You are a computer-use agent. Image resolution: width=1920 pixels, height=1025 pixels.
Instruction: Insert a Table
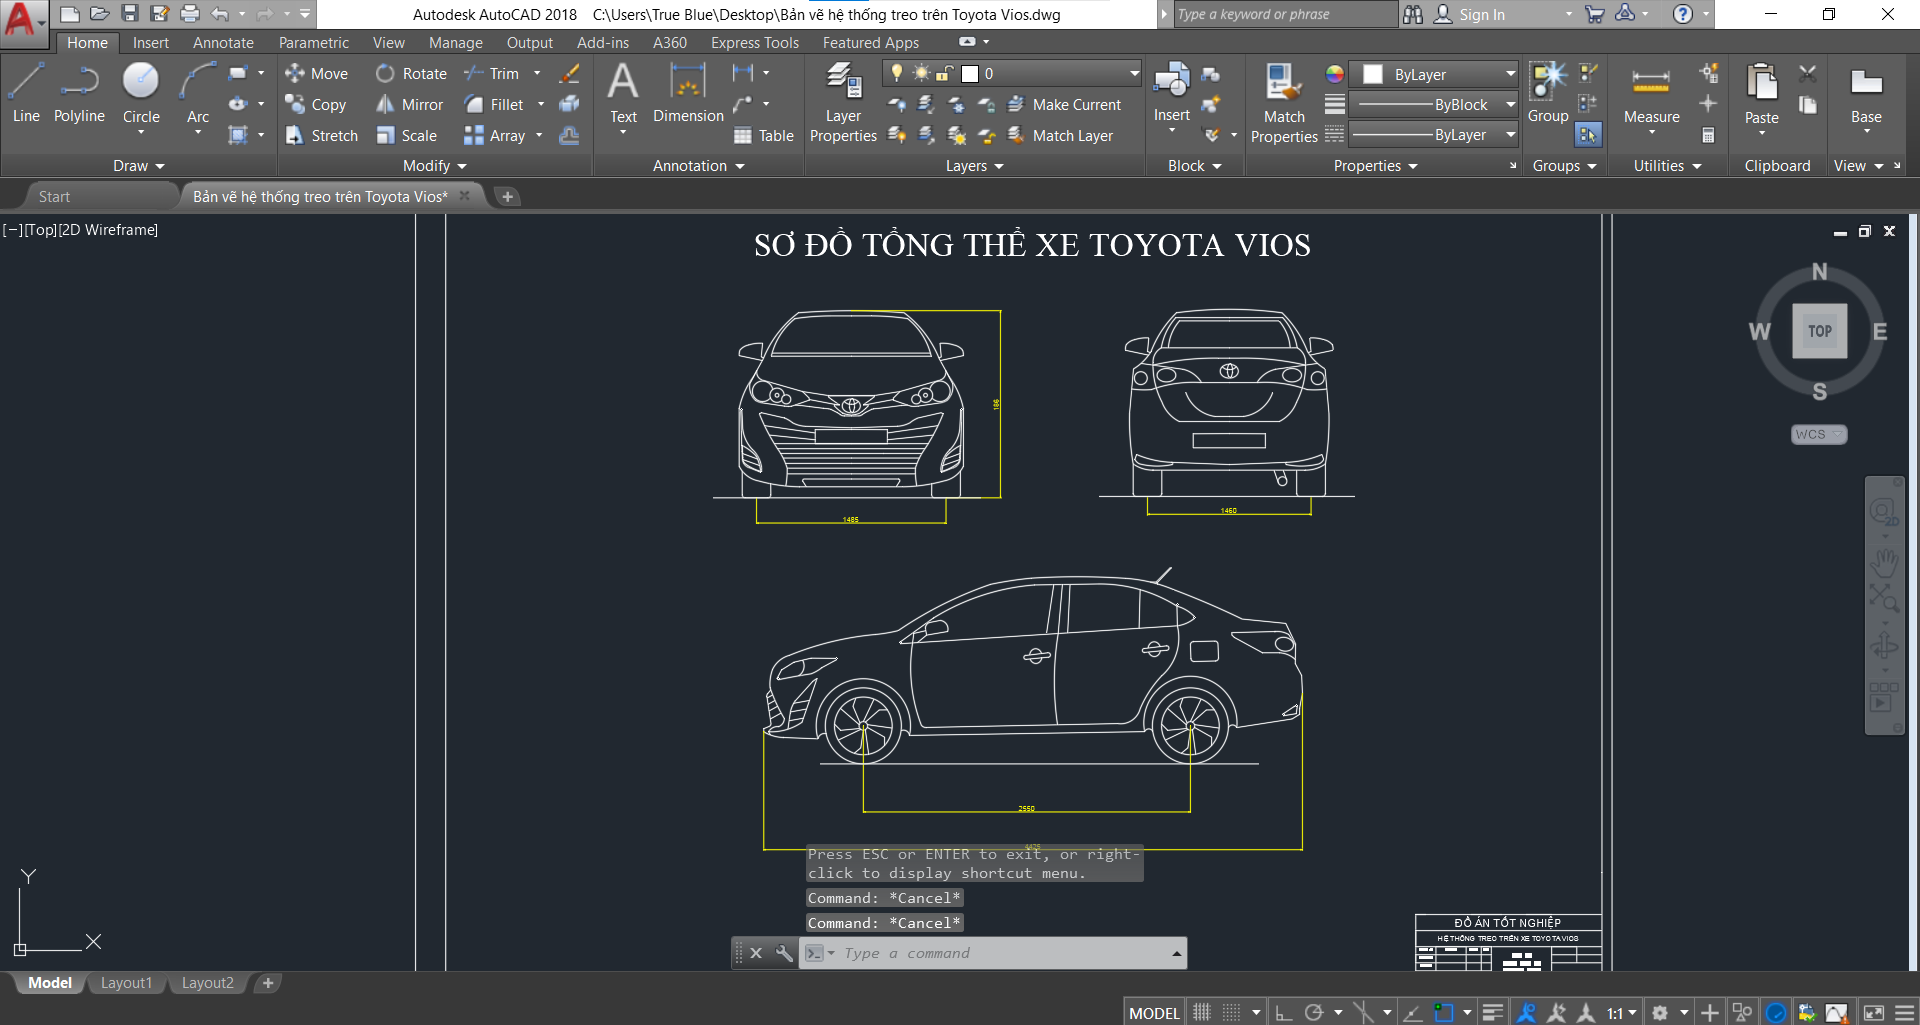(x=763, y=135)
